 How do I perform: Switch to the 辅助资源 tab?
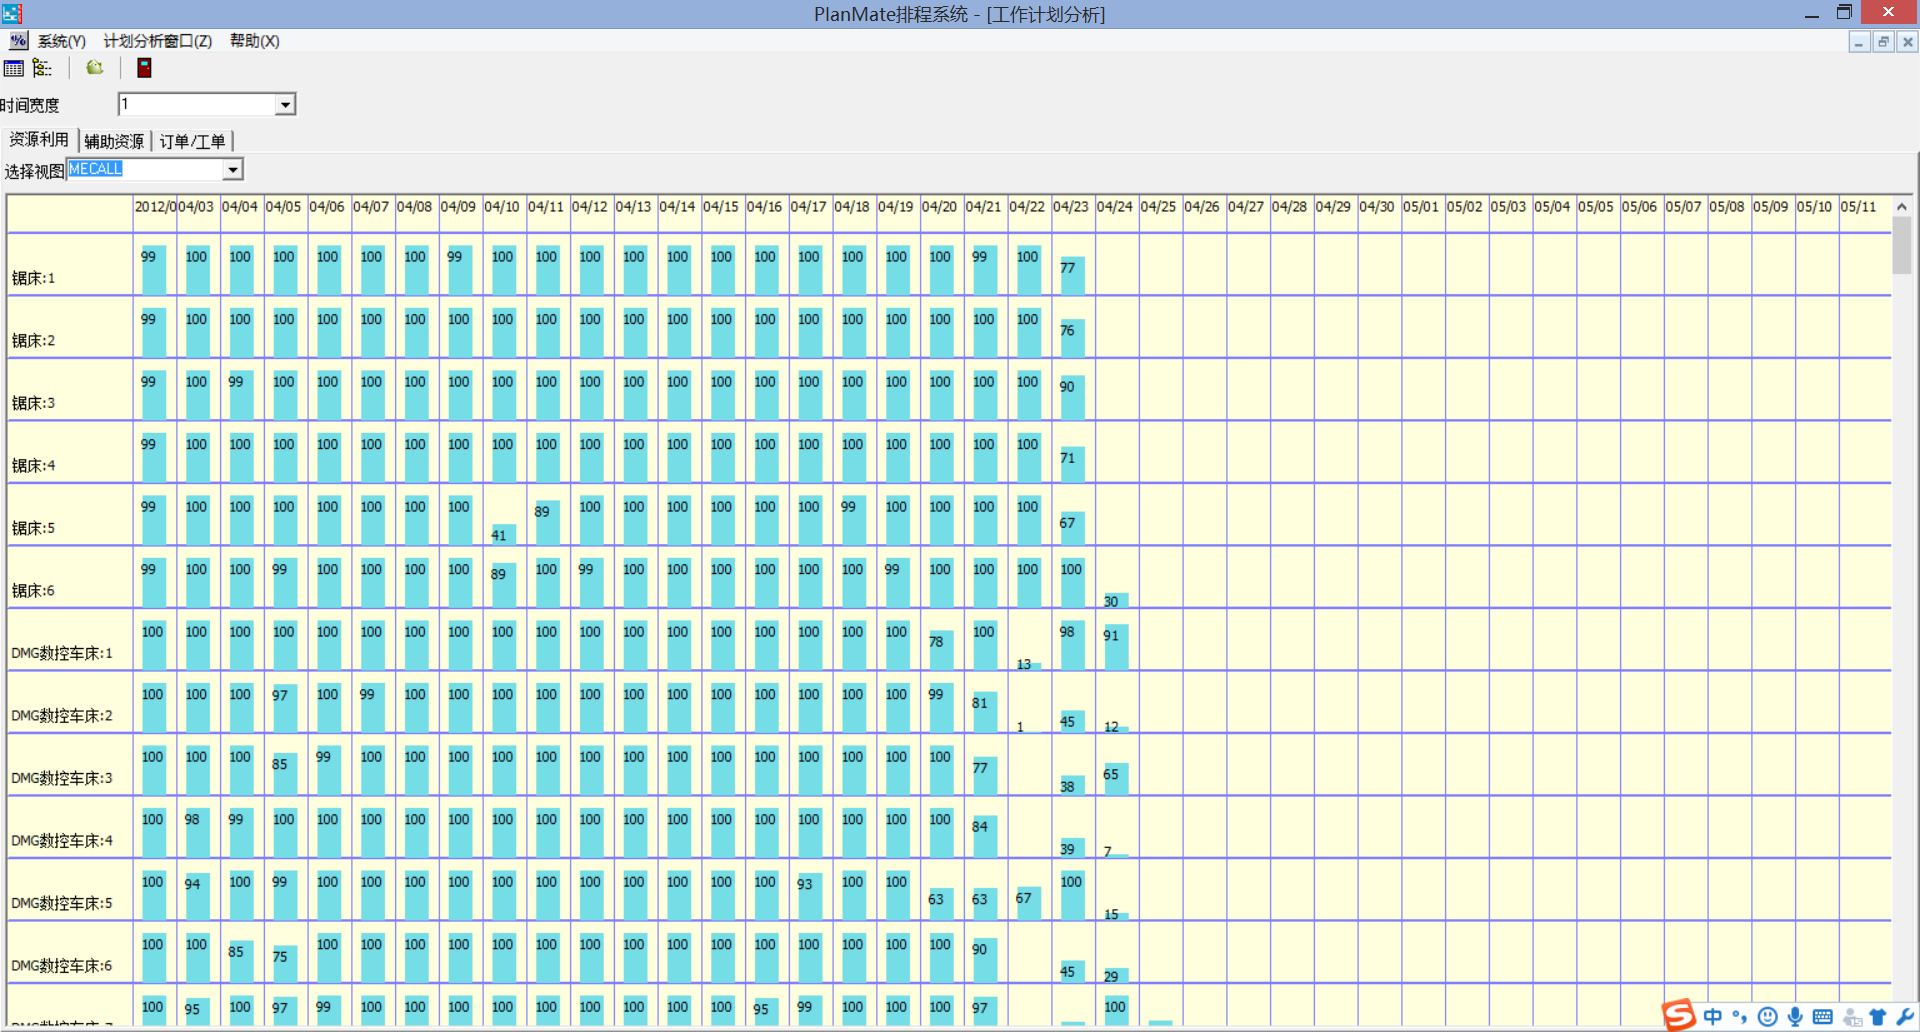pos(114,142)
